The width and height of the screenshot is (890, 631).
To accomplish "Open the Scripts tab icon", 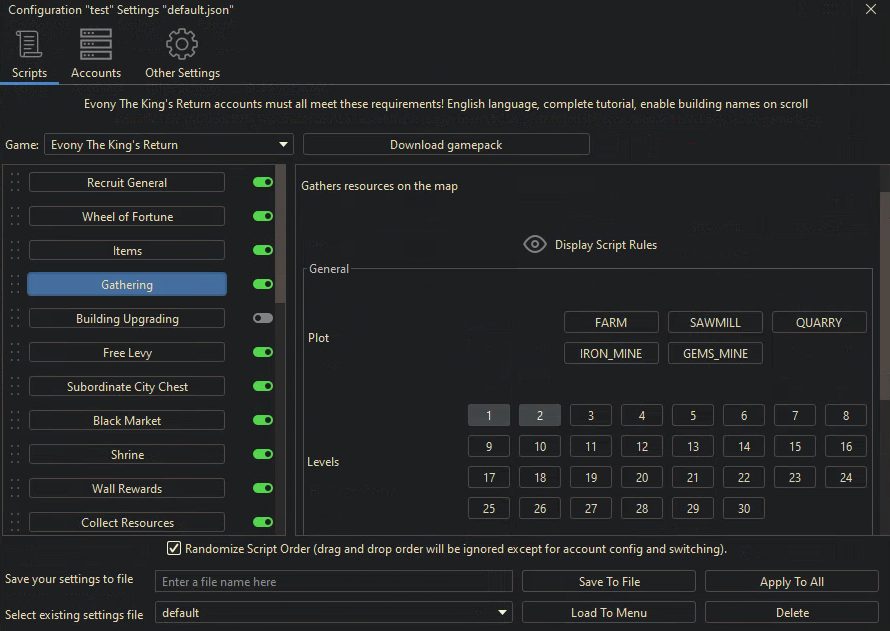I will coord(29,45).
